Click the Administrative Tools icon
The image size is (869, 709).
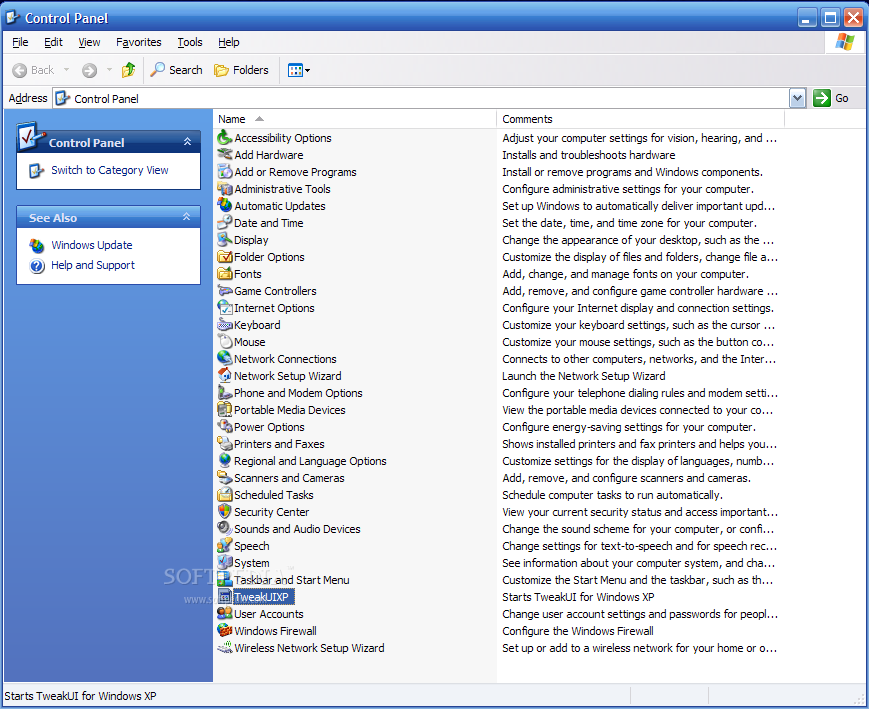click(224, 188)
